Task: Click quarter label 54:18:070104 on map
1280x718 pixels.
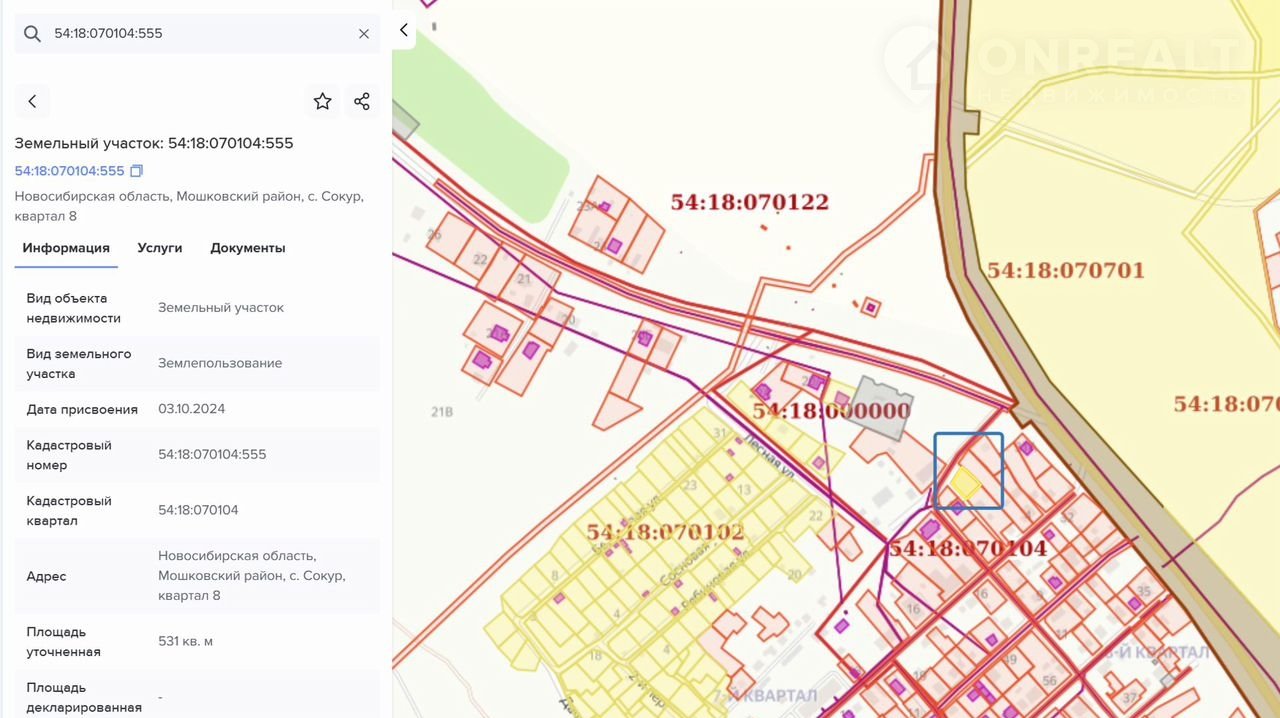Action: coord(967,548)
